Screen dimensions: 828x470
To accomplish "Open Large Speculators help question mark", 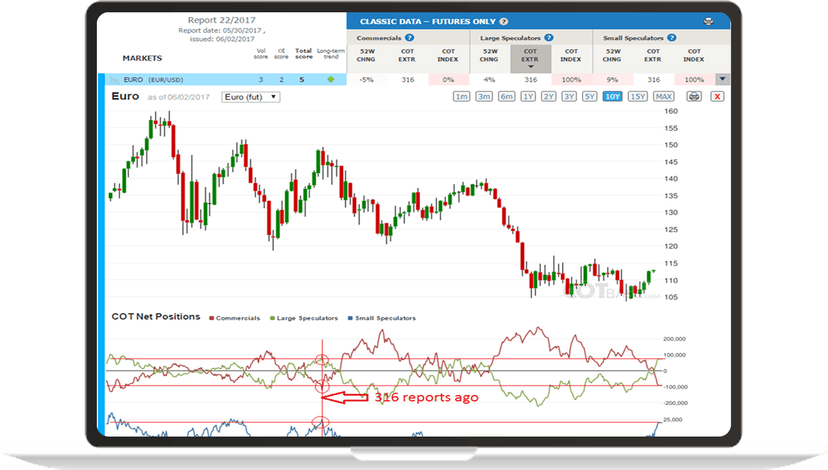I will (549, 38).
